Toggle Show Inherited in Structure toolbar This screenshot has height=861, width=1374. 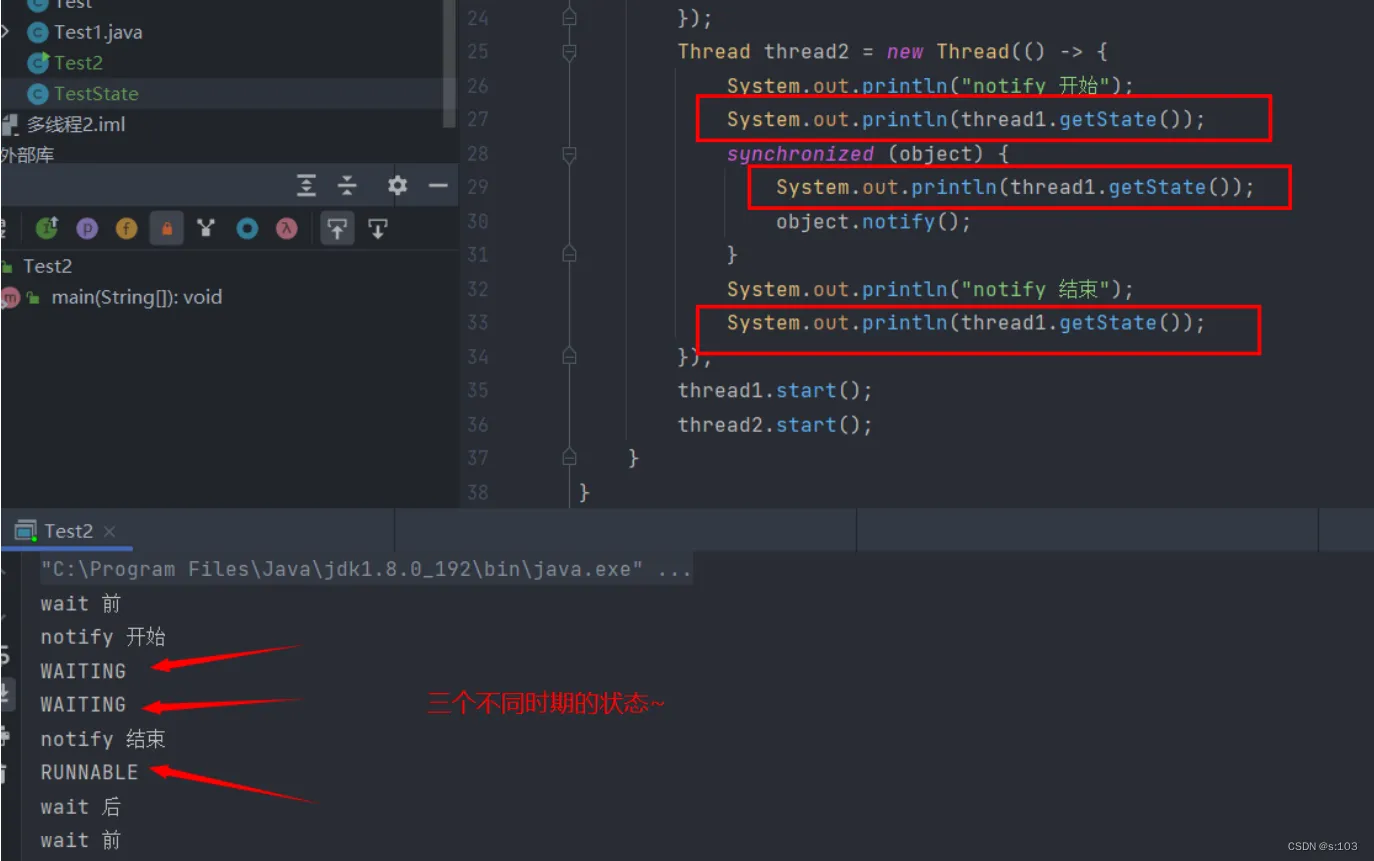coord(46,228)
